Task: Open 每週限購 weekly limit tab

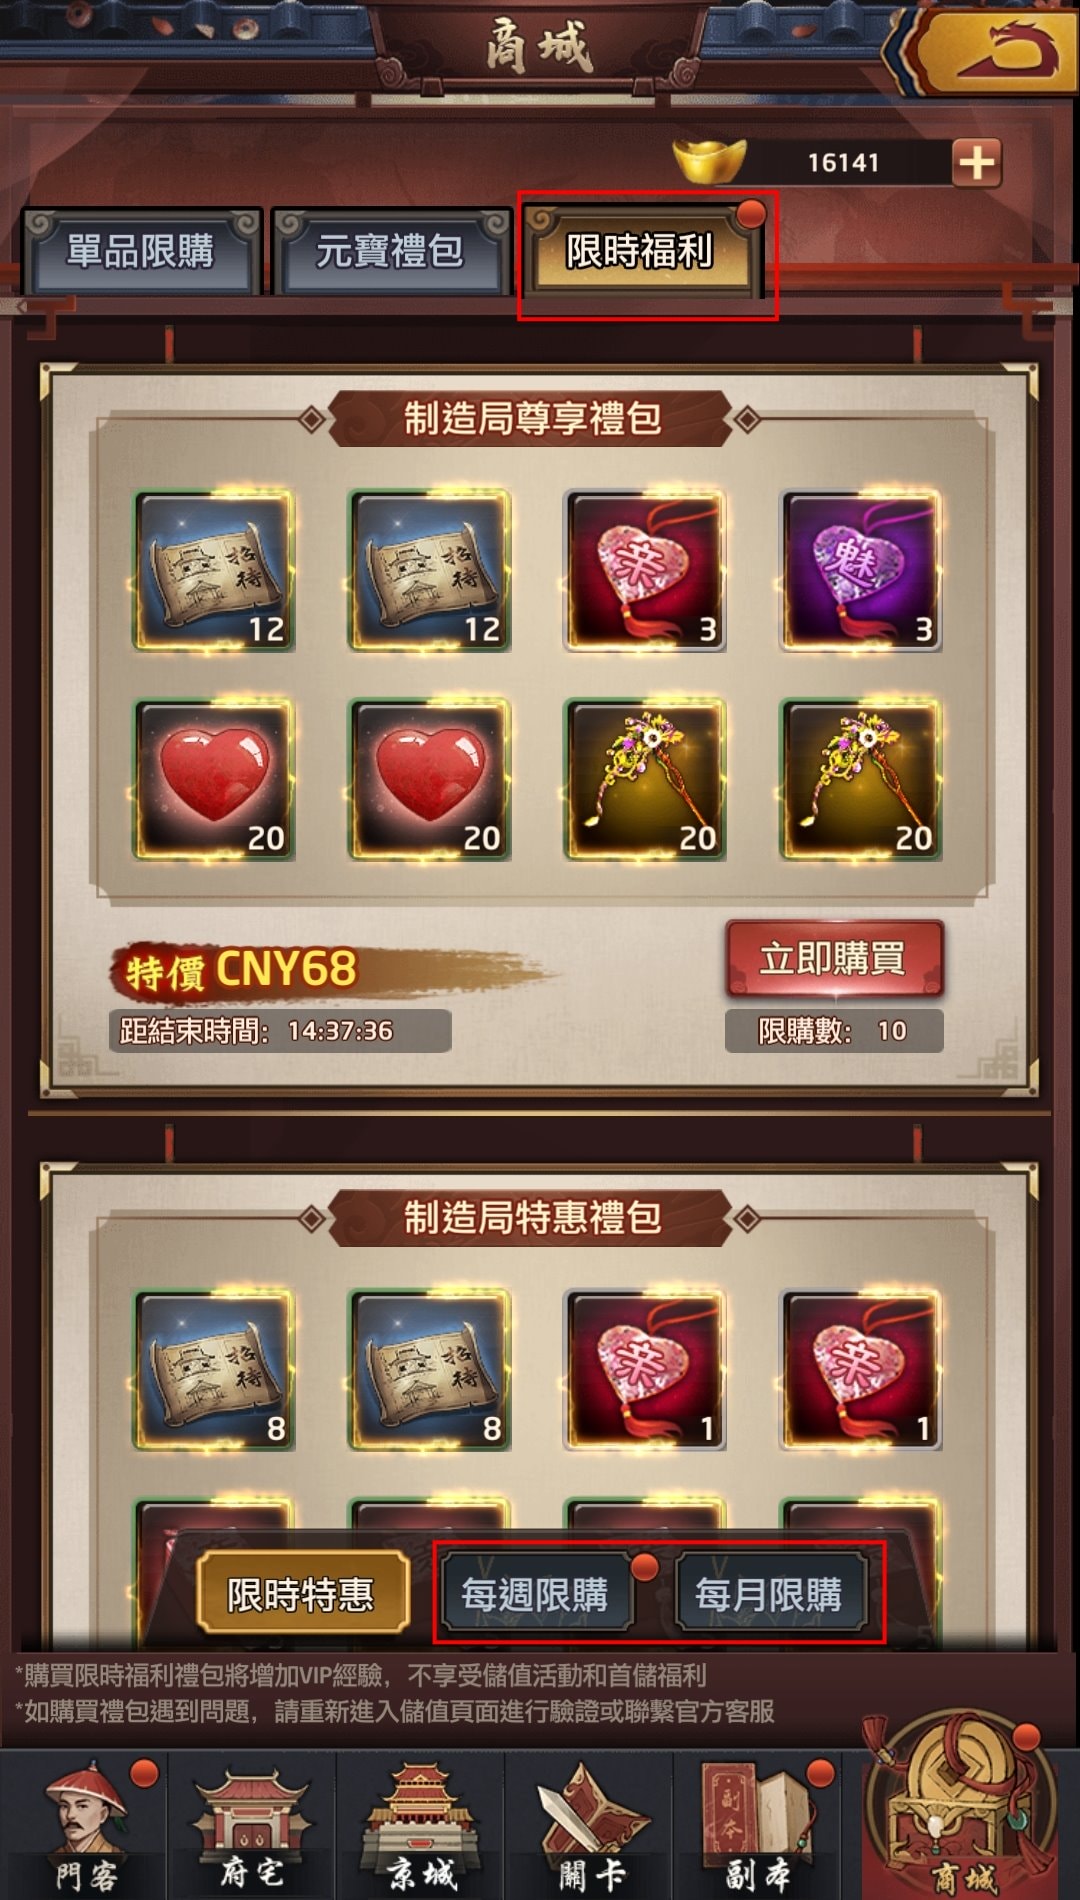Action: click(535, 1593)
